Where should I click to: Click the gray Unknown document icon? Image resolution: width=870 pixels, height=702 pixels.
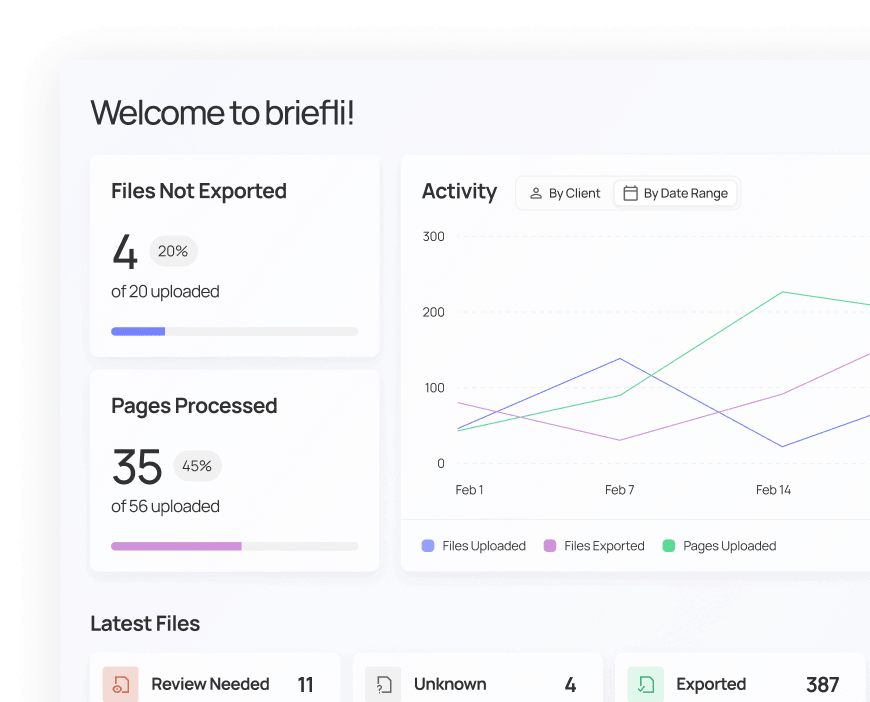coord(382,684)
